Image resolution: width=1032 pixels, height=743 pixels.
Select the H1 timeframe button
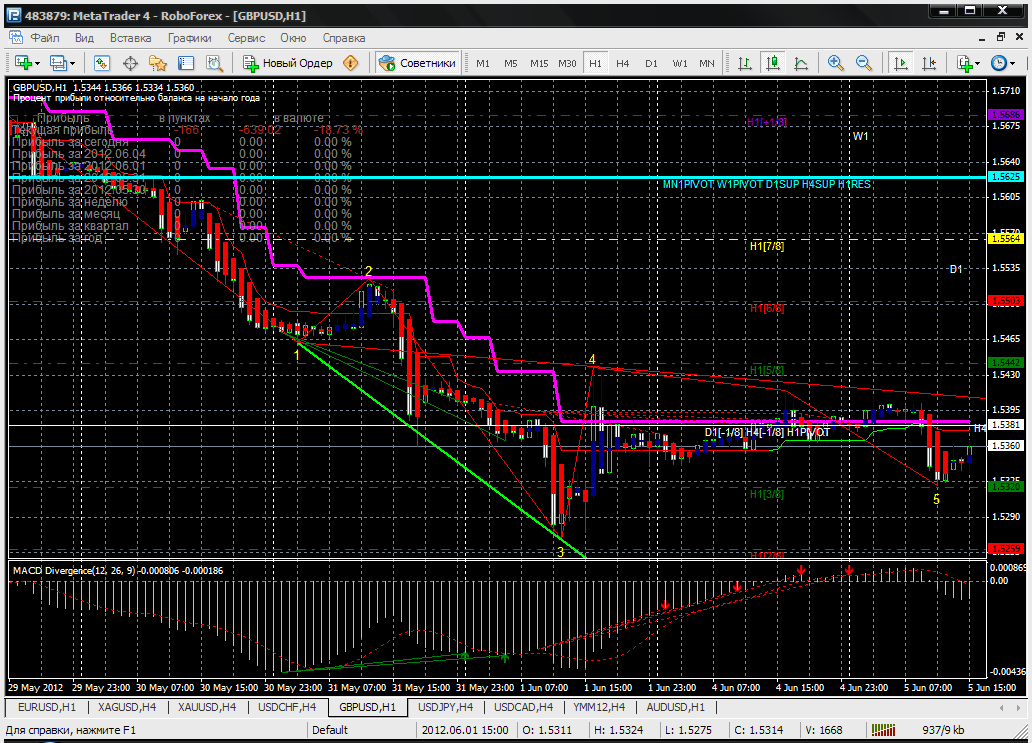[595, 63]
